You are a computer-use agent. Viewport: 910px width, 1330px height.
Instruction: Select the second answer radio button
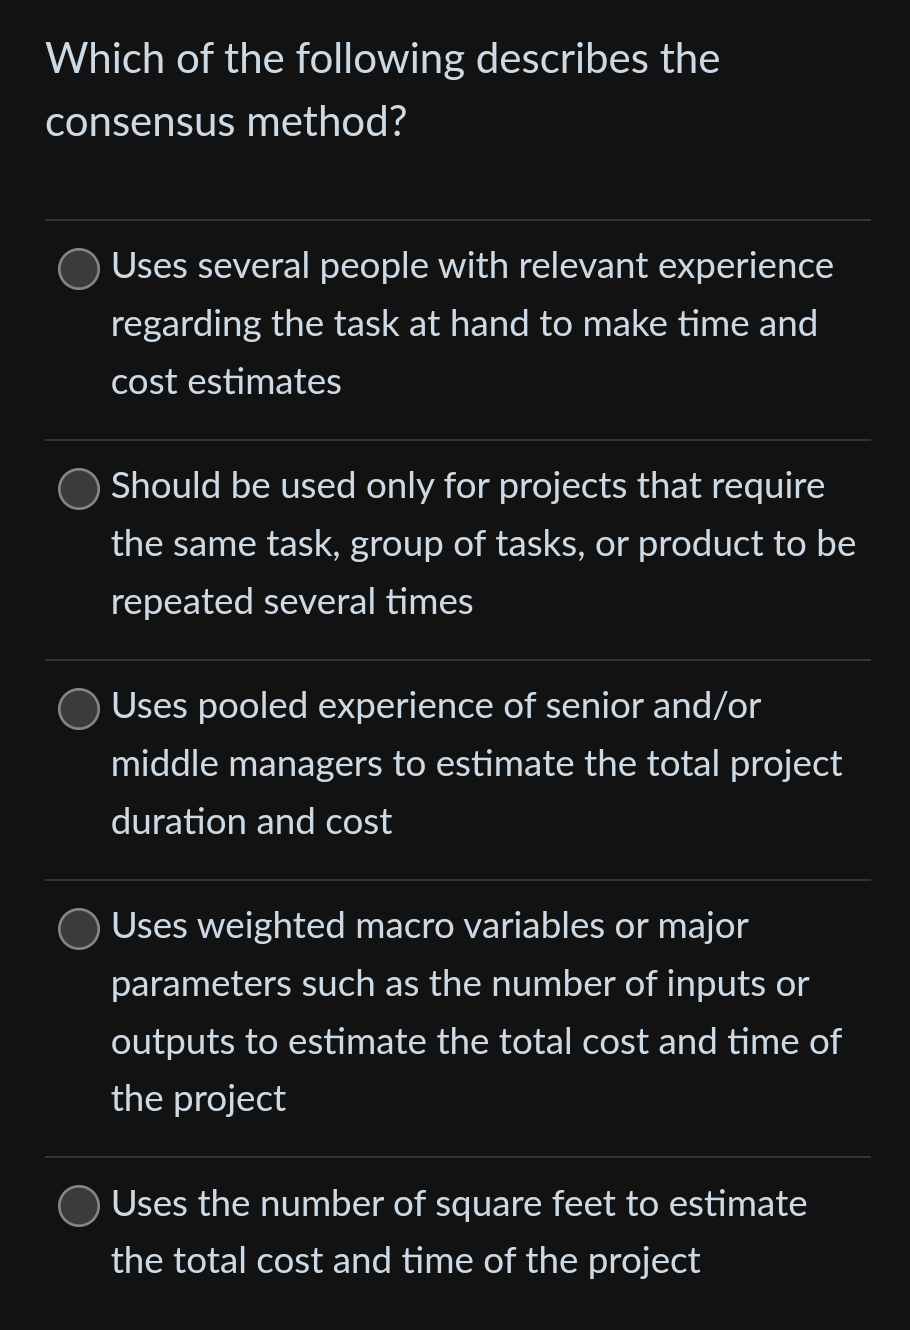pyautogui.click(x=78, y=489)
